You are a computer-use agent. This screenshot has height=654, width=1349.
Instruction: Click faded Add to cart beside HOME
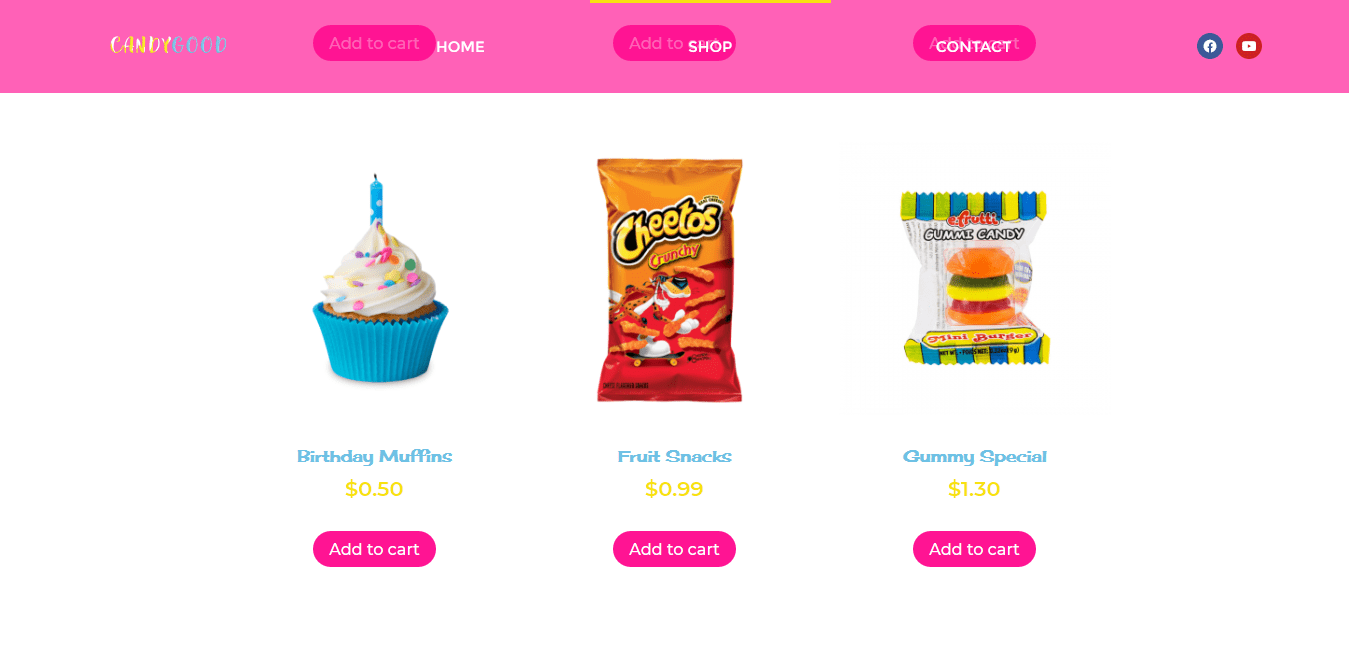click(x=374, y=43)
